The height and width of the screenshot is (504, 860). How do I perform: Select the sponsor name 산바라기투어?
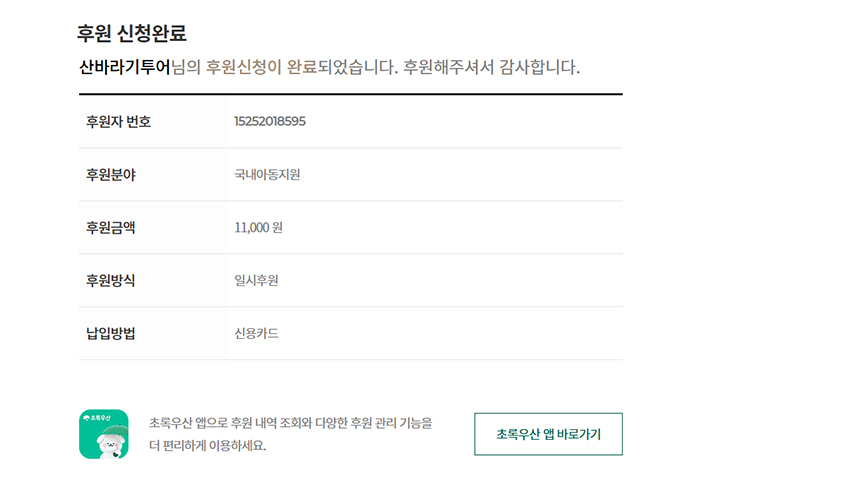125,68
